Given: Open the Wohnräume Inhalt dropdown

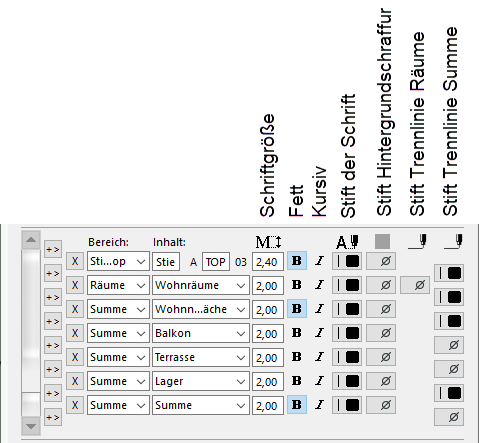Looking at the screenshot, I should click(x=201, y=286).
